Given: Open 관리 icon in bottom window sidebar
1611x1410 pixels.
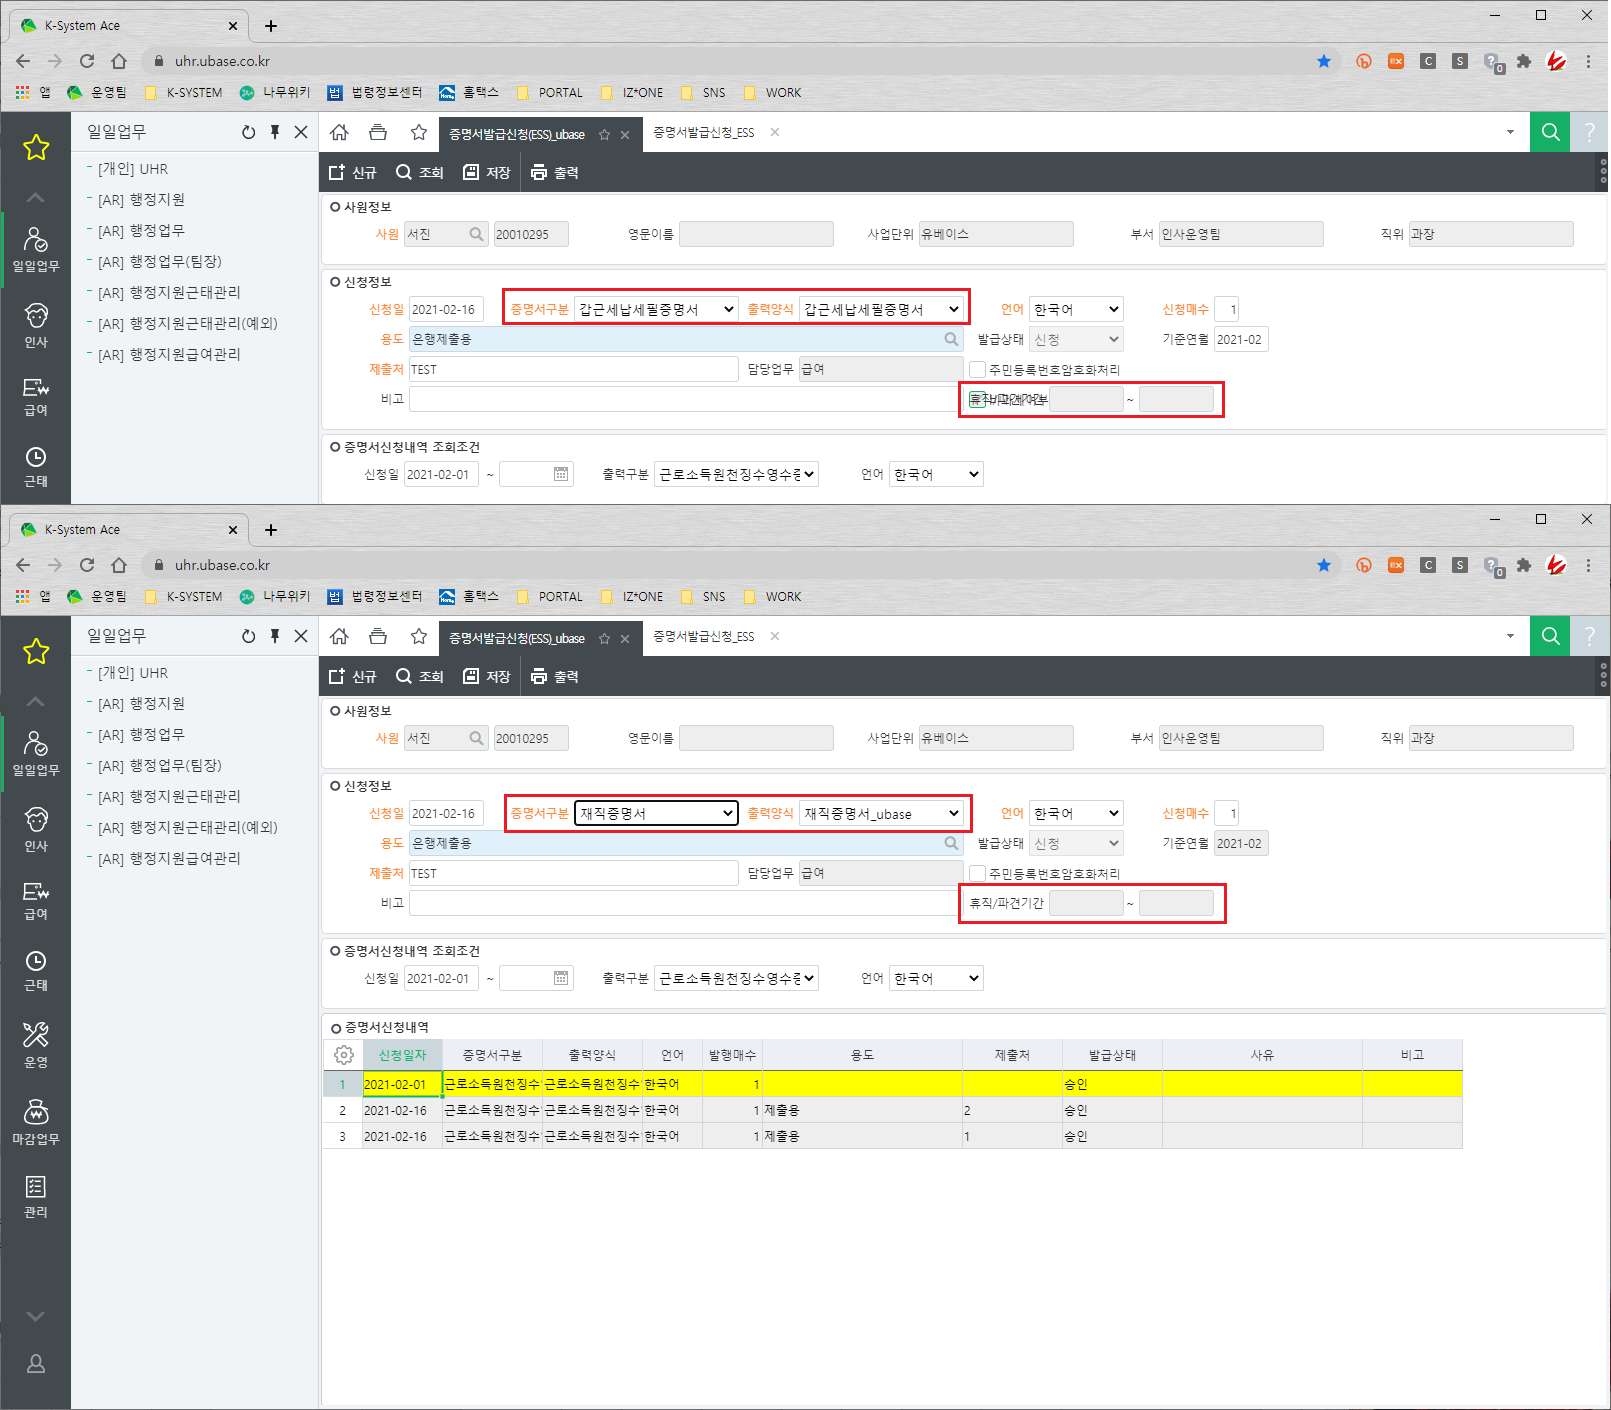Looking at the screenshot, I should coord(35,1196).
